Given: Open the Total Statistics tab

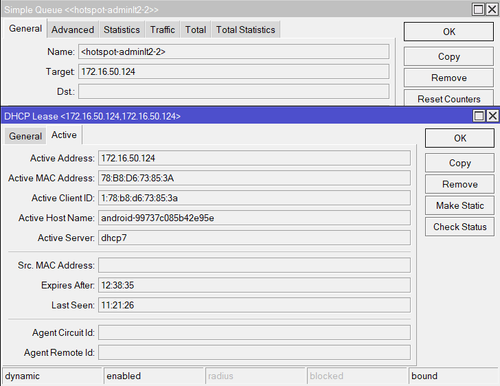Looking at the screenshot, I should point(246,30).
